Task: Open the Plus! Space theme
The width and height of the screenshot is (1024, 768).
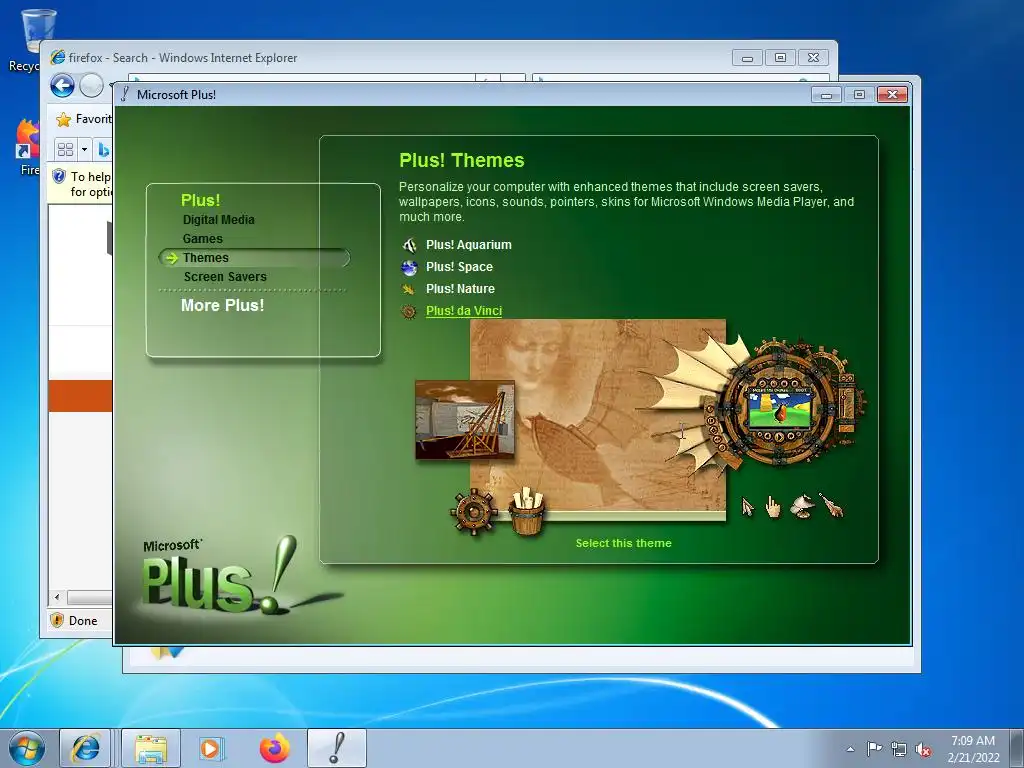Action: [459, 266]
